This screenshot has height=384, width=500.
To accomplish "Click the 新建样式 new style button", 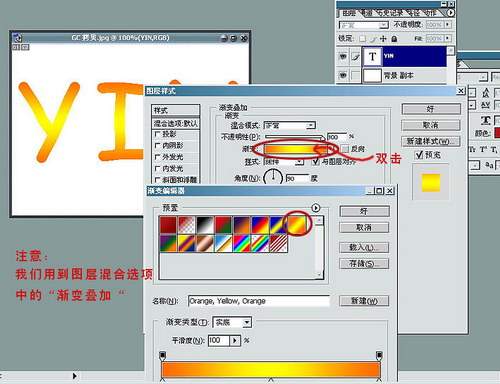I will pos(431,141).
